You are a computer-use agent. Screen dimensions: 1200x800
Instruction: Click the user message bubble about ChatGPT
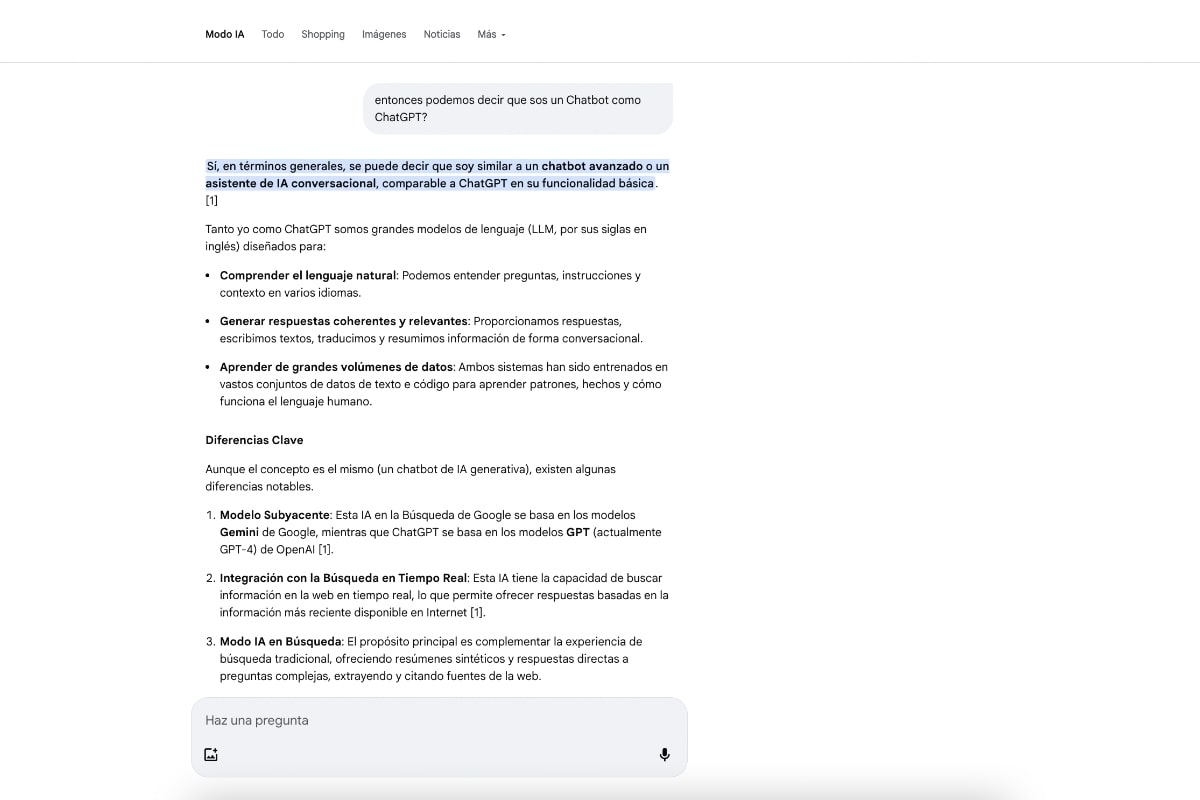pyautogui.click(x=517, y=108)
